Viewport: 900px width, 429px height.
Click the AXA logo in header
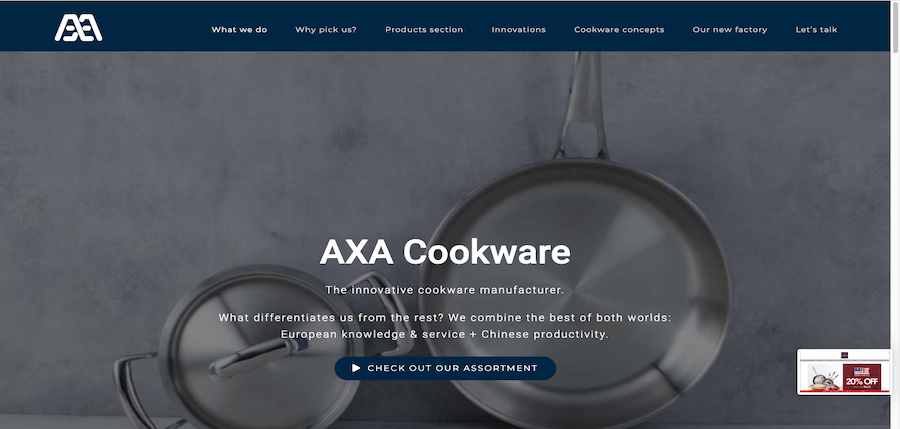(x=79, y=28)
